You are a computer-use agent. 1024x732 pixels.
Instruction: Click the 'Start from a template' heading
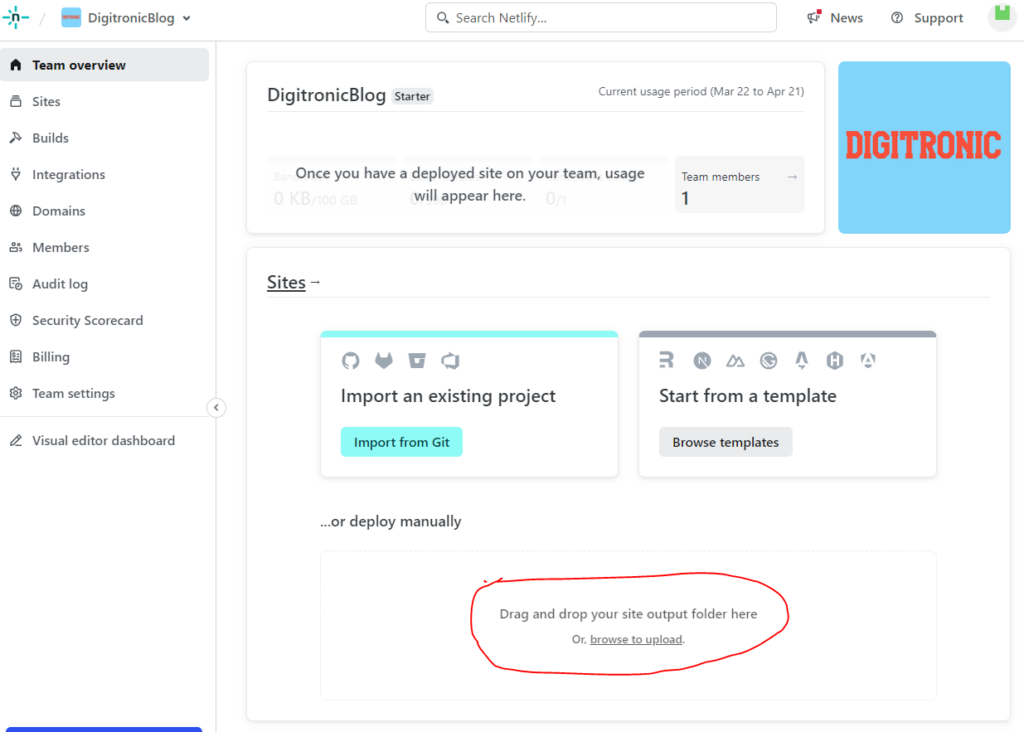[748, 396]
